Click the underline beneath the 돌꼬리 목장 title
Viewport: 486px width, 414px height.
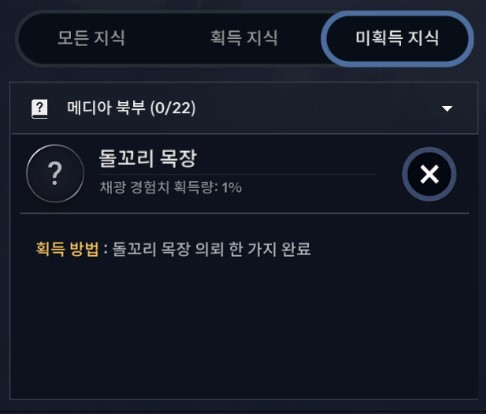click(237, 174)
